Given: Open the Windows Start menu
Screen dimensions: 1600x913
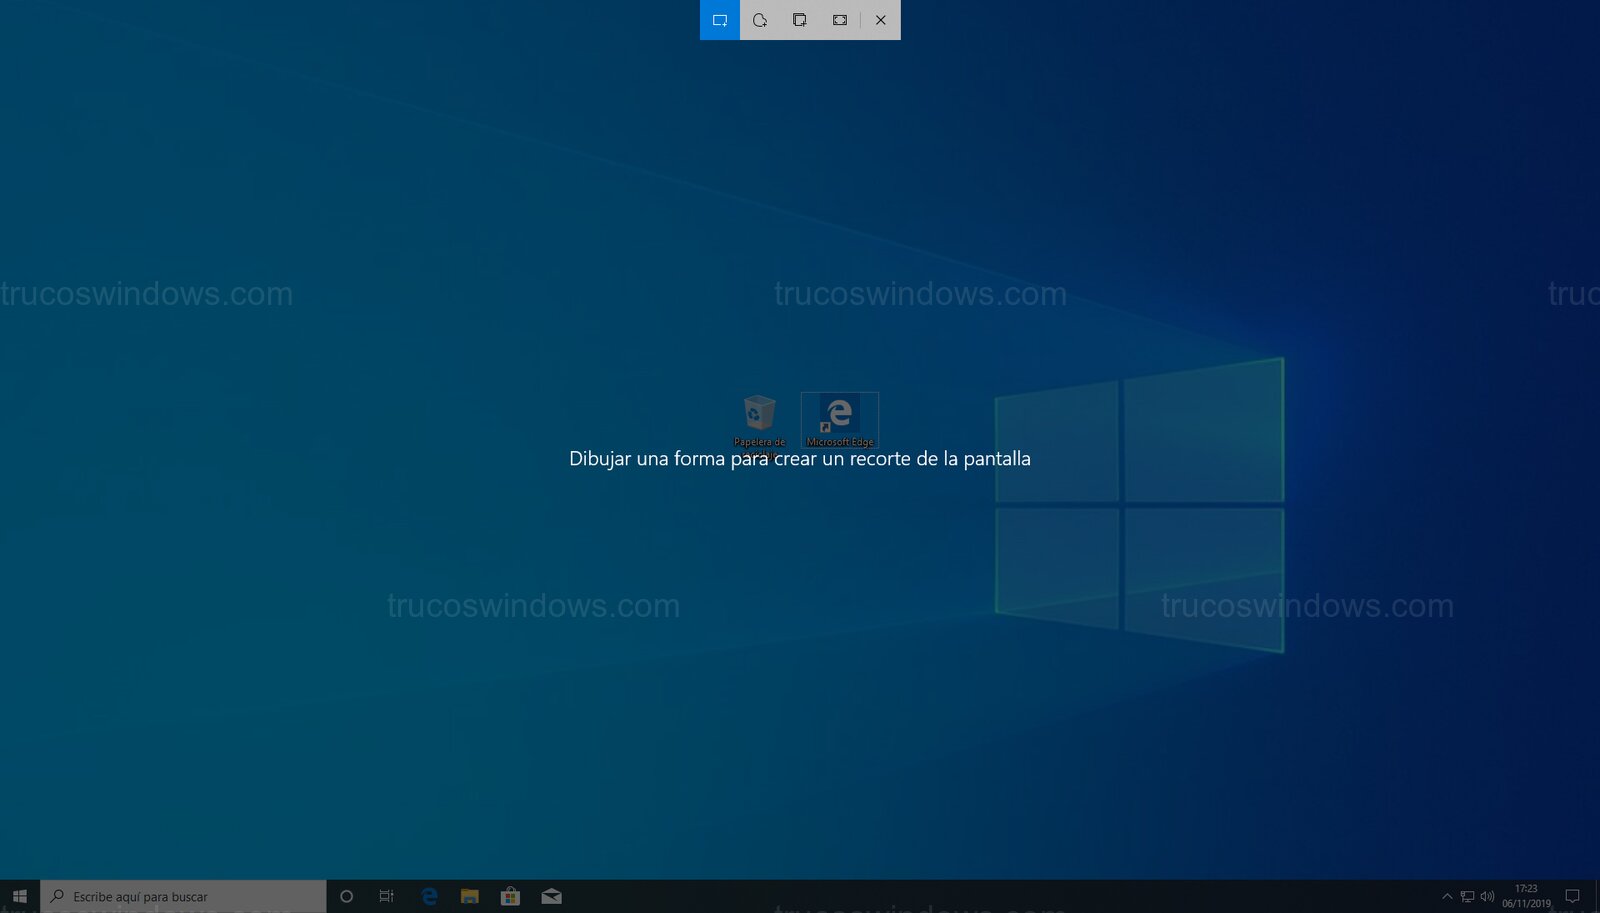Looking at the screenshot, I should [20, 896].
